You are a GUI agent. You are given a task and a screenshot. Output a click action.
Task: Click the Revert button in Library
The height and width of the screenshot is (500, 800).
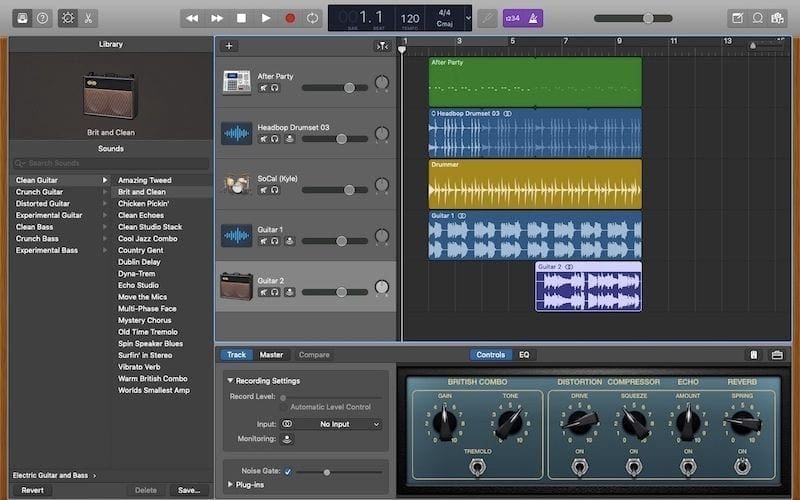click(32, 490)
